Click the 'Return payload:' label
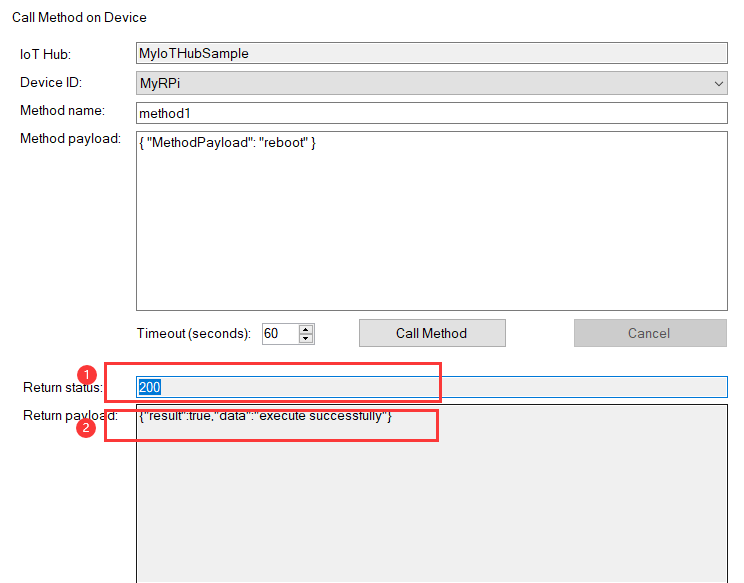The image size is (744, 583). point(70,416)
